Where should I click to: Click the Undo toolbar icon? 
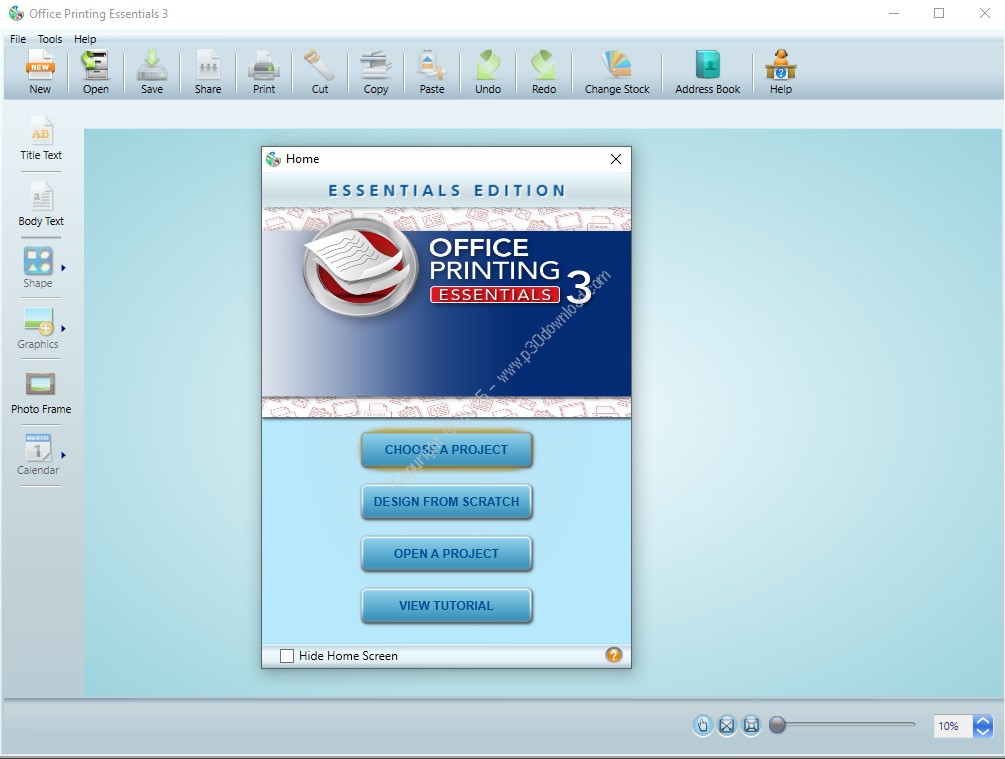click(x=488, y=72)
